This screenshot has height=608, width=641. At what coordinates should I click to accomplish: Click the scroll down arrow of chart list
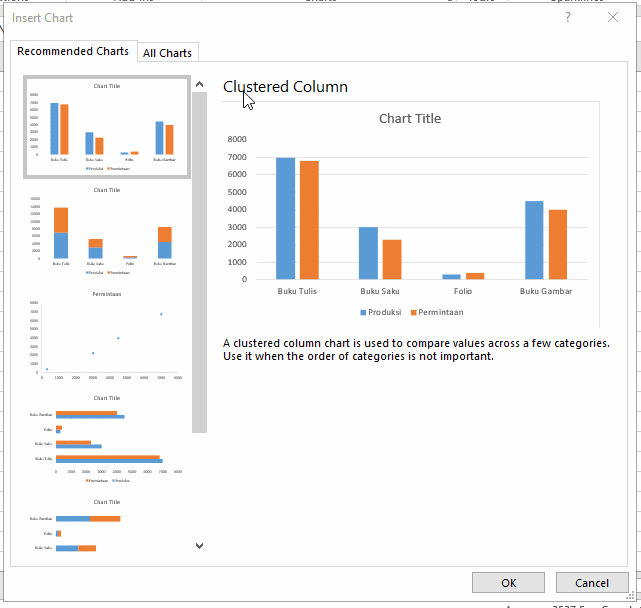coord(199,546)
